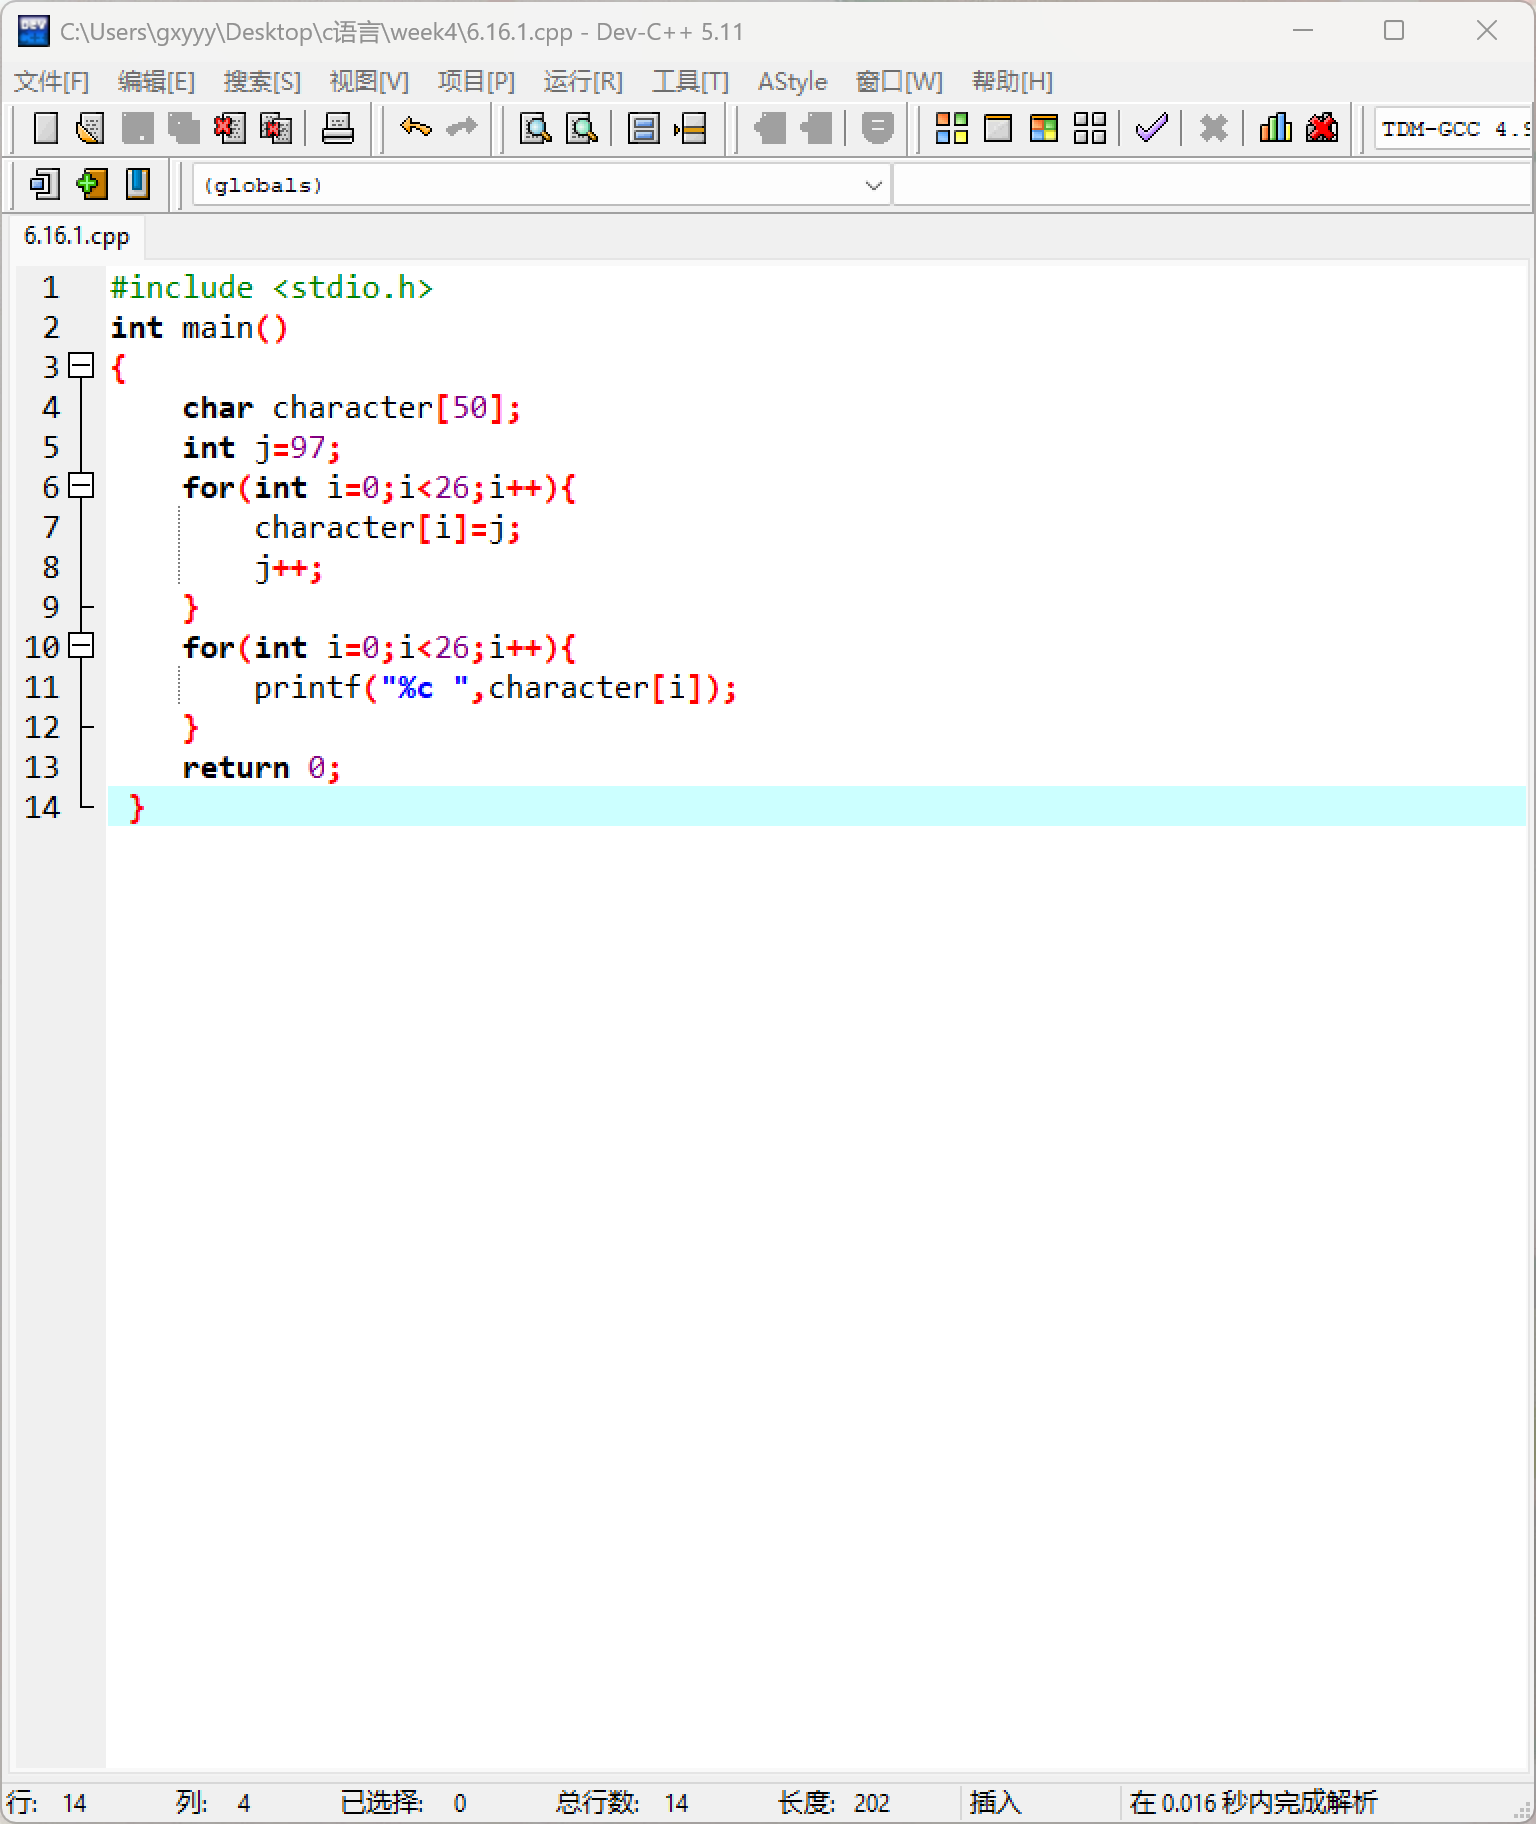This screenshot has height=1824, width=1536.
Task: Click the Insert snippet icon
Action: point(45,184)
